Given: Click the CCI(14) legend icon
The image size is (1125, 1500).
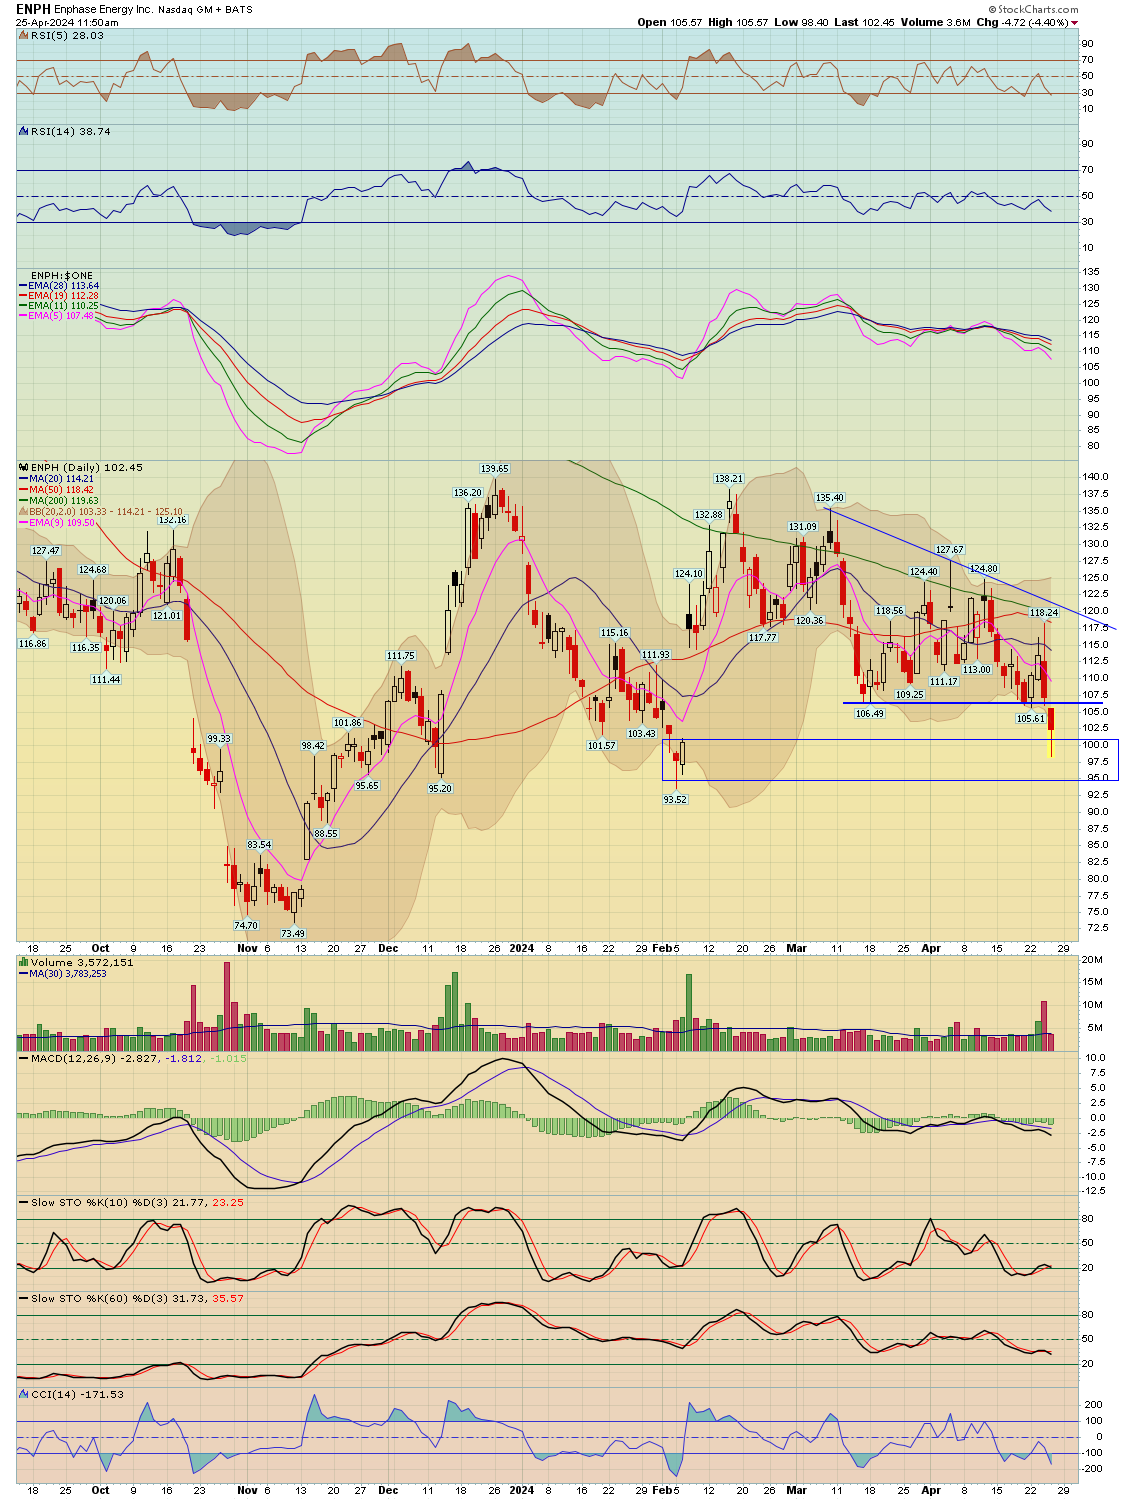Looking at the screenshot, I should [x=23, y=1394].
